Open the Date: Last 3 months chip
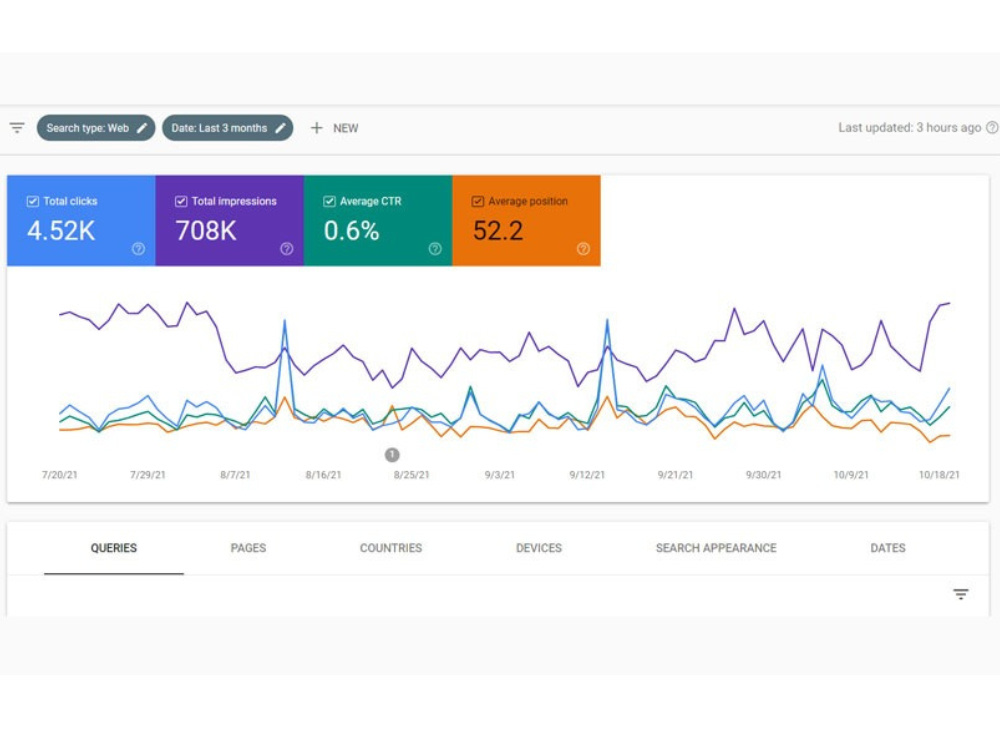 pyautogui.click(x=228, y=128)
